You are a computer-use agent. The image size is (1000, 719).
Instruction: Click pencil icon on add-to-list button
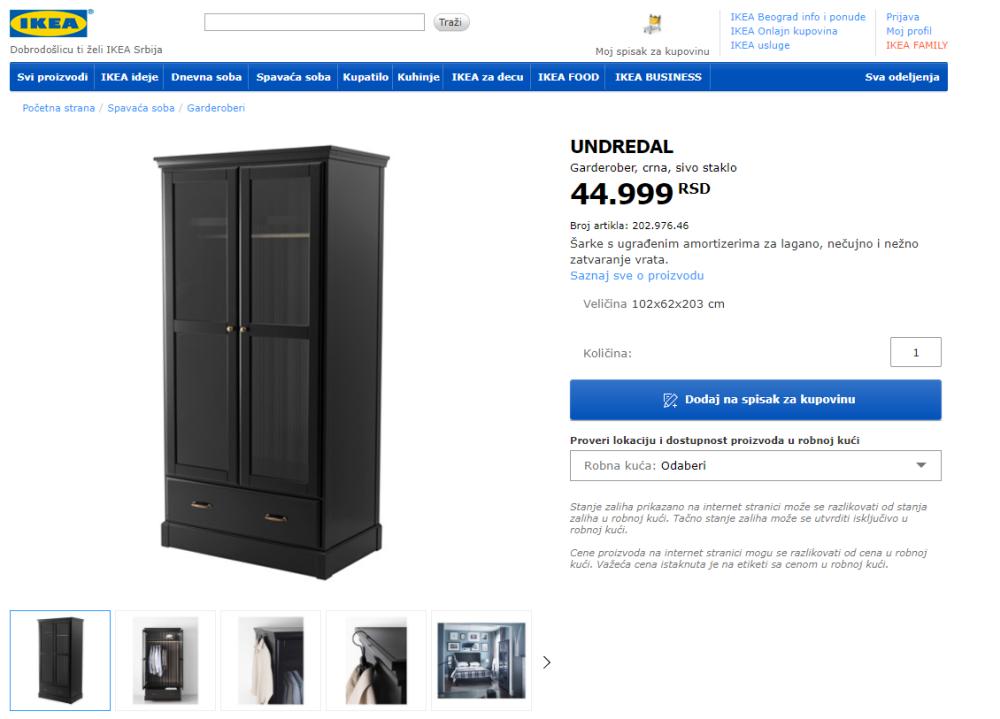(x=670, y=400)
